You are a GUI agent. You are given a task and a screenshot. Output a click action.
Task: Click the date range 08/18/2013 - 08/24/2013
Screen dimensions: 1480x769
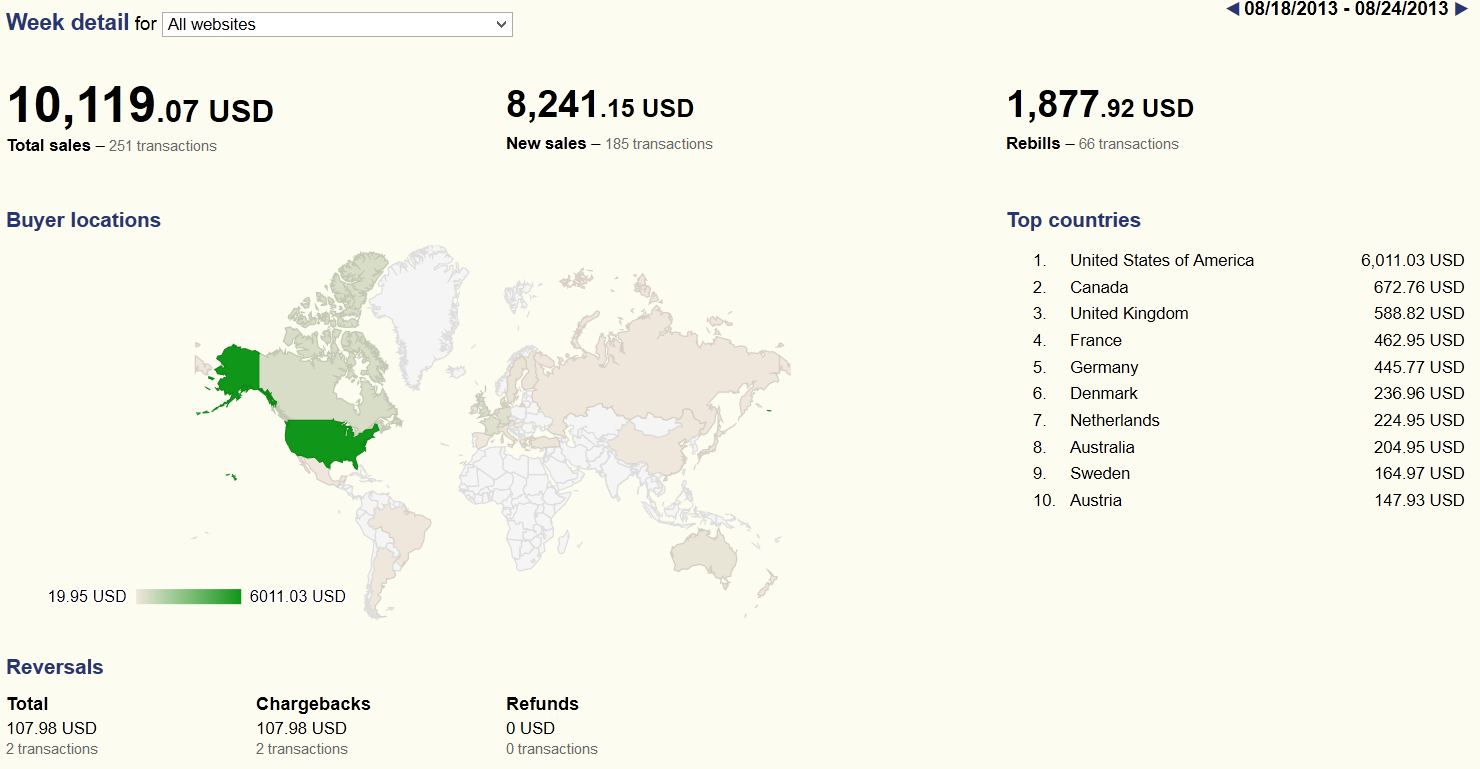click(x=1346, y=10)
